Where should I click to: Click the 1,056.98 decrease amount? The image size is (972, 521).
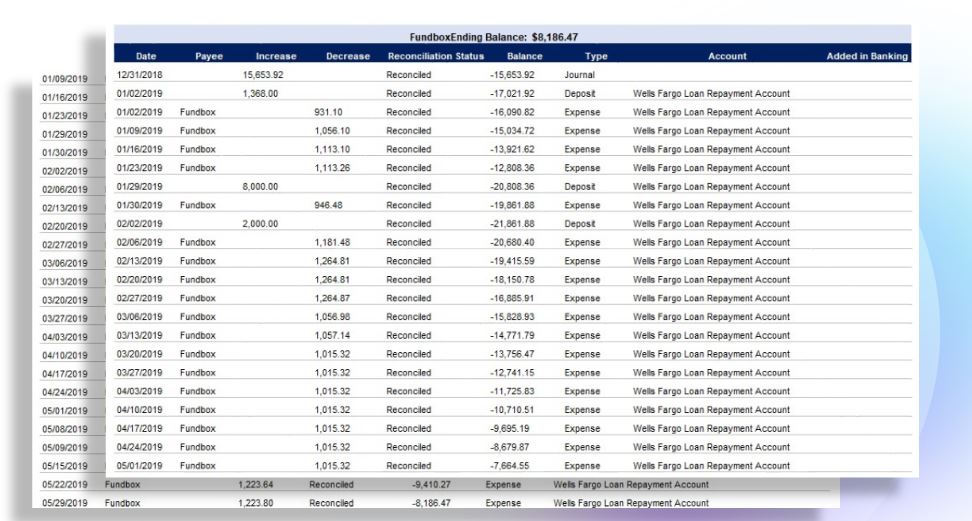point(332,316)
